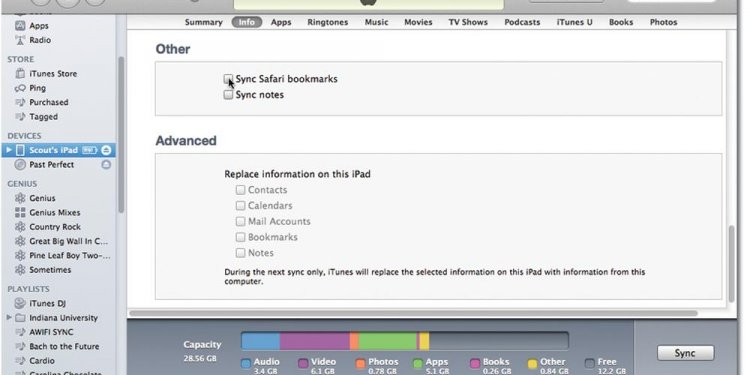Click the 28.56 GB capacity value
The image size is (750, 375).
[x=199, y=358]
